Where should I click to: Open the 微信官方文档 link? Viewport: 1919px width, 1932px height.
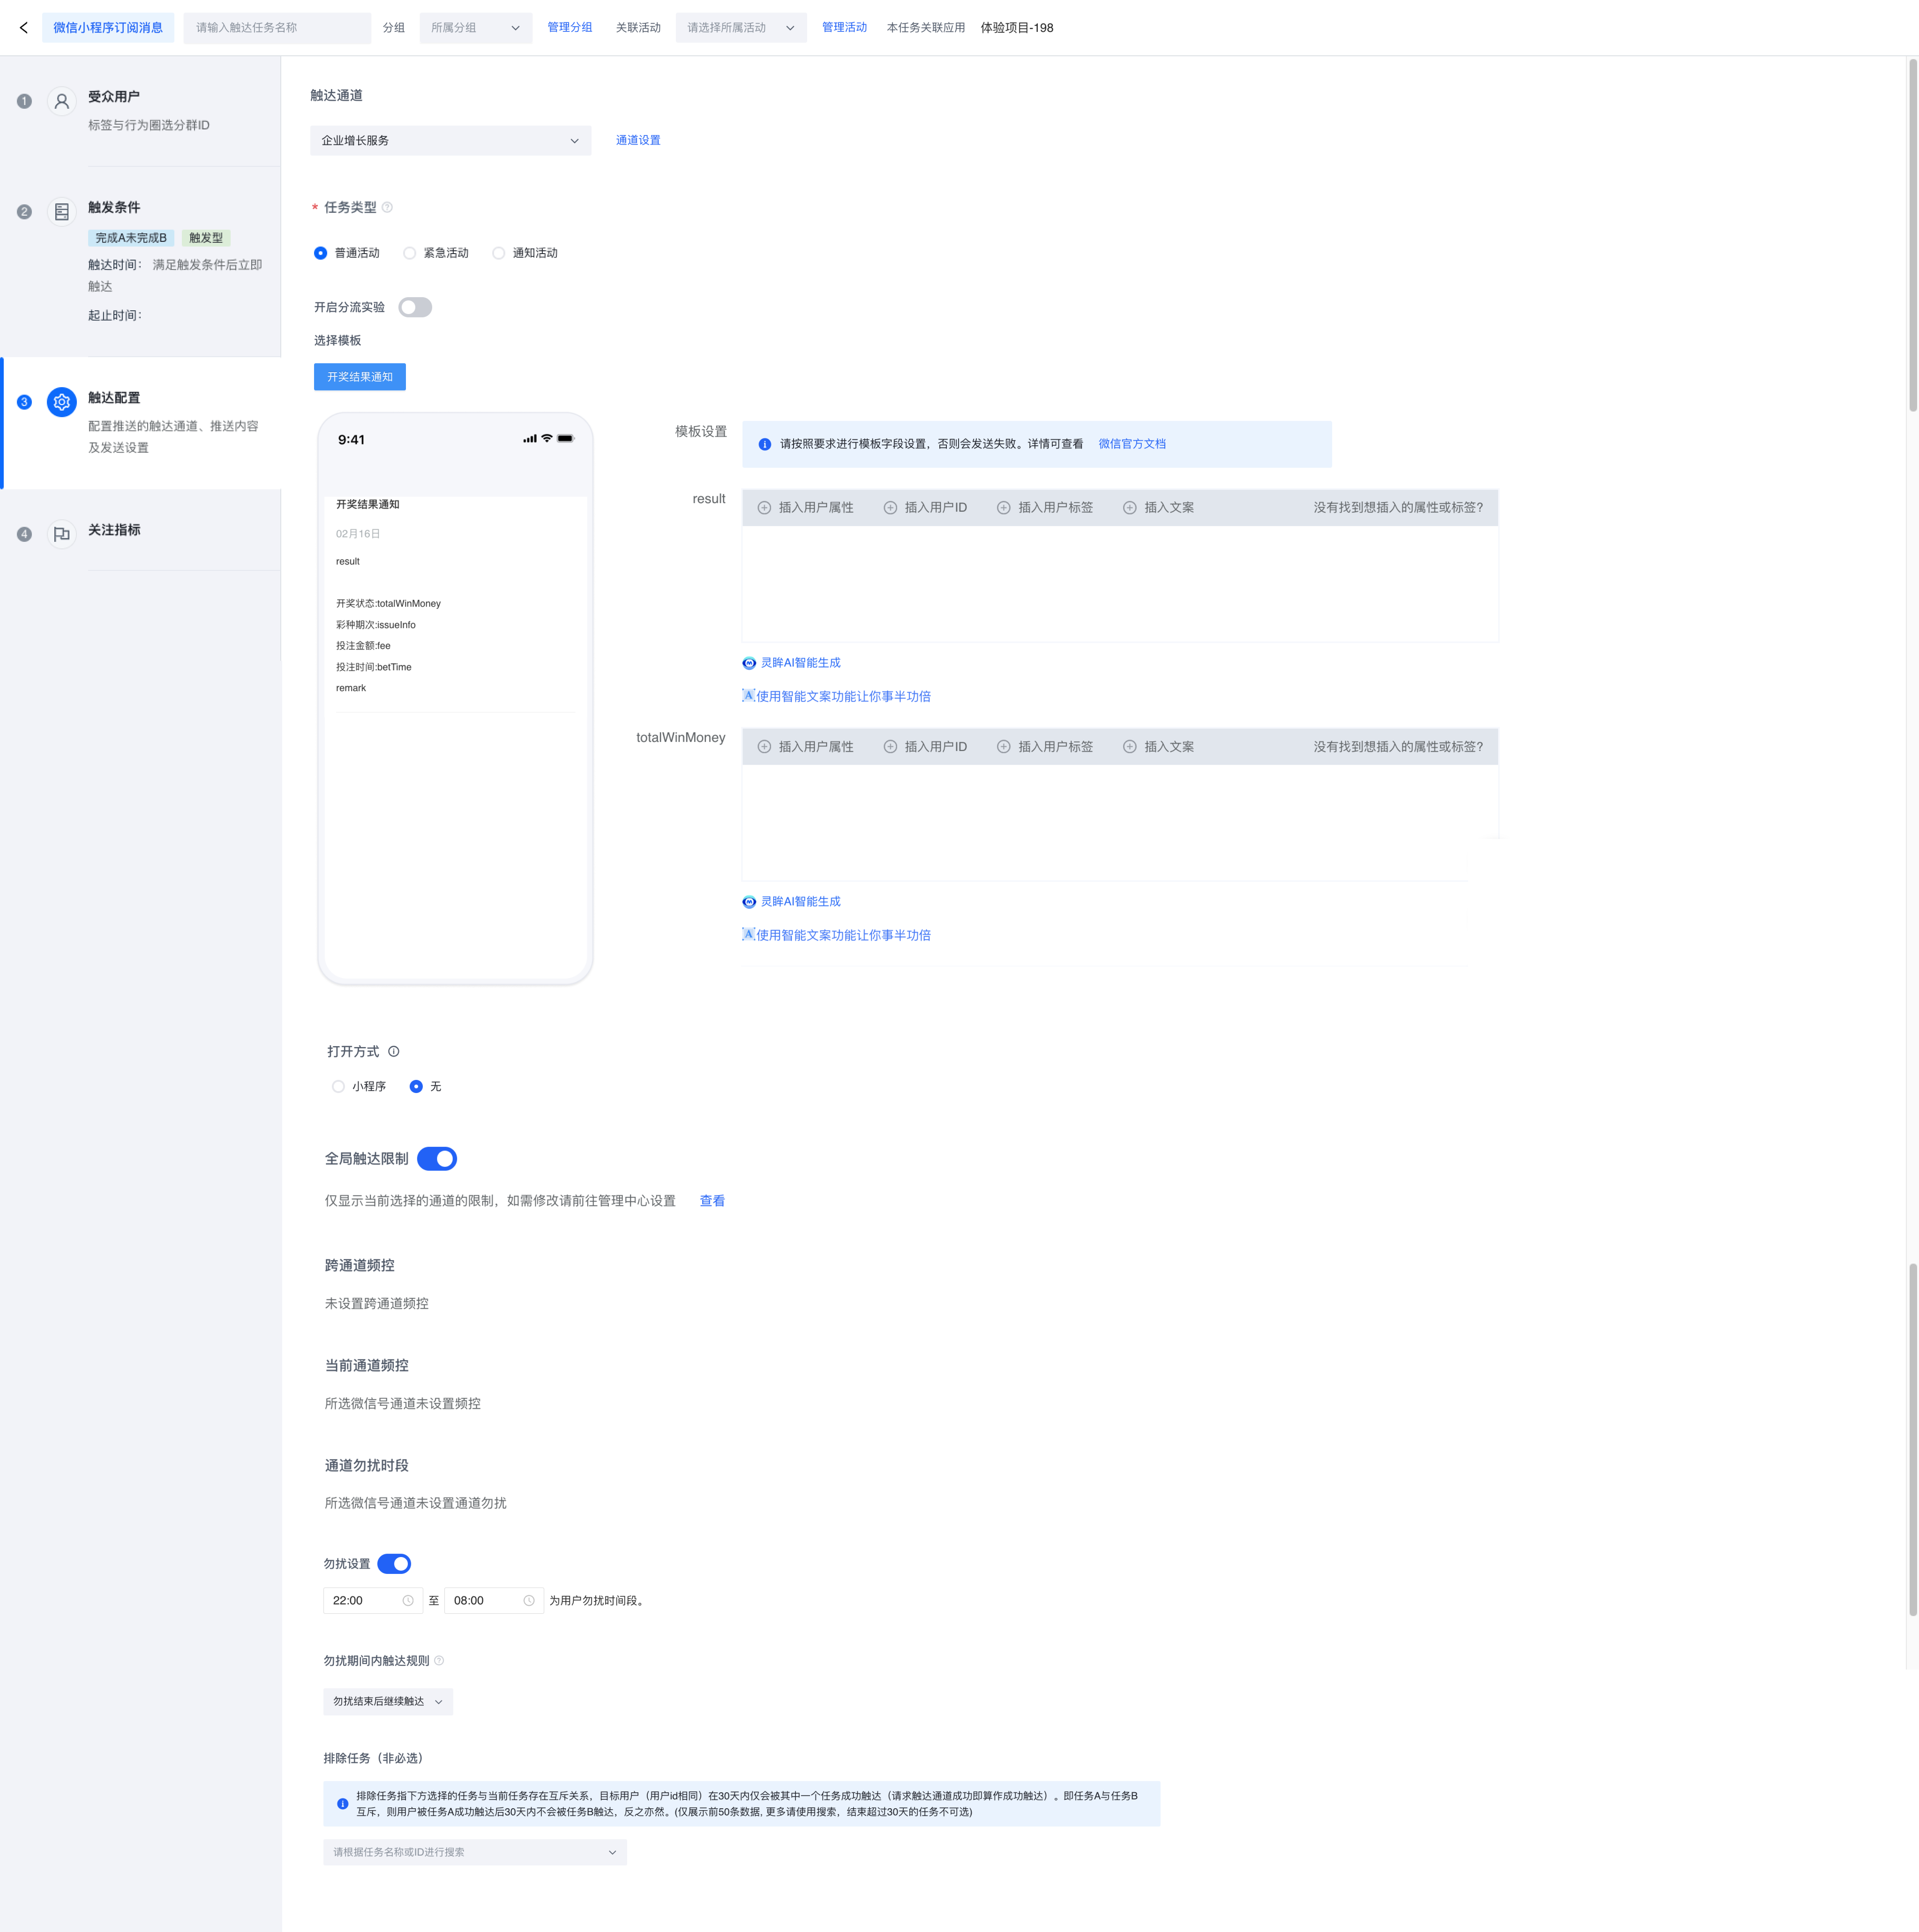[x=1132, y=444]
